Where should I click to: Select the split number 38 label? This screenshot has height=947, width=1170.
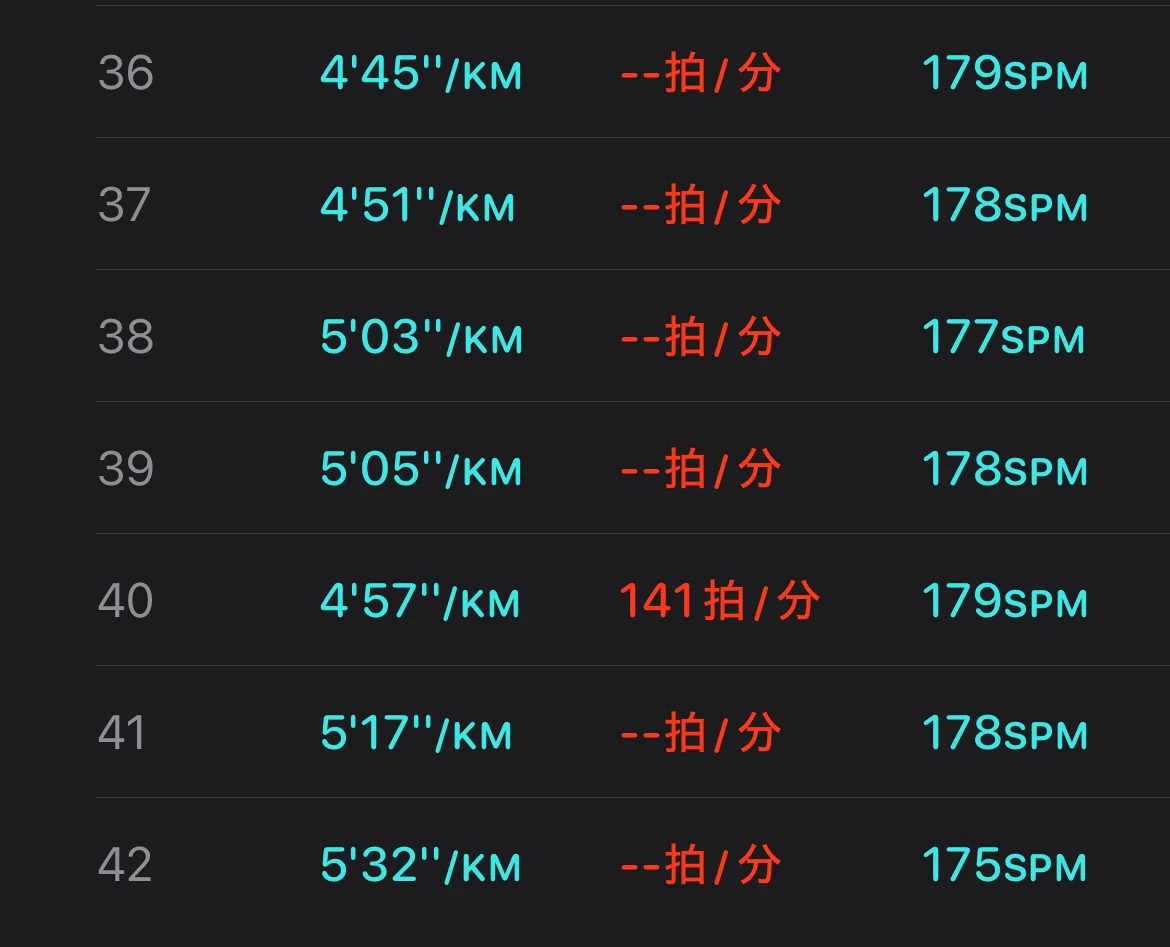(126, 337)
